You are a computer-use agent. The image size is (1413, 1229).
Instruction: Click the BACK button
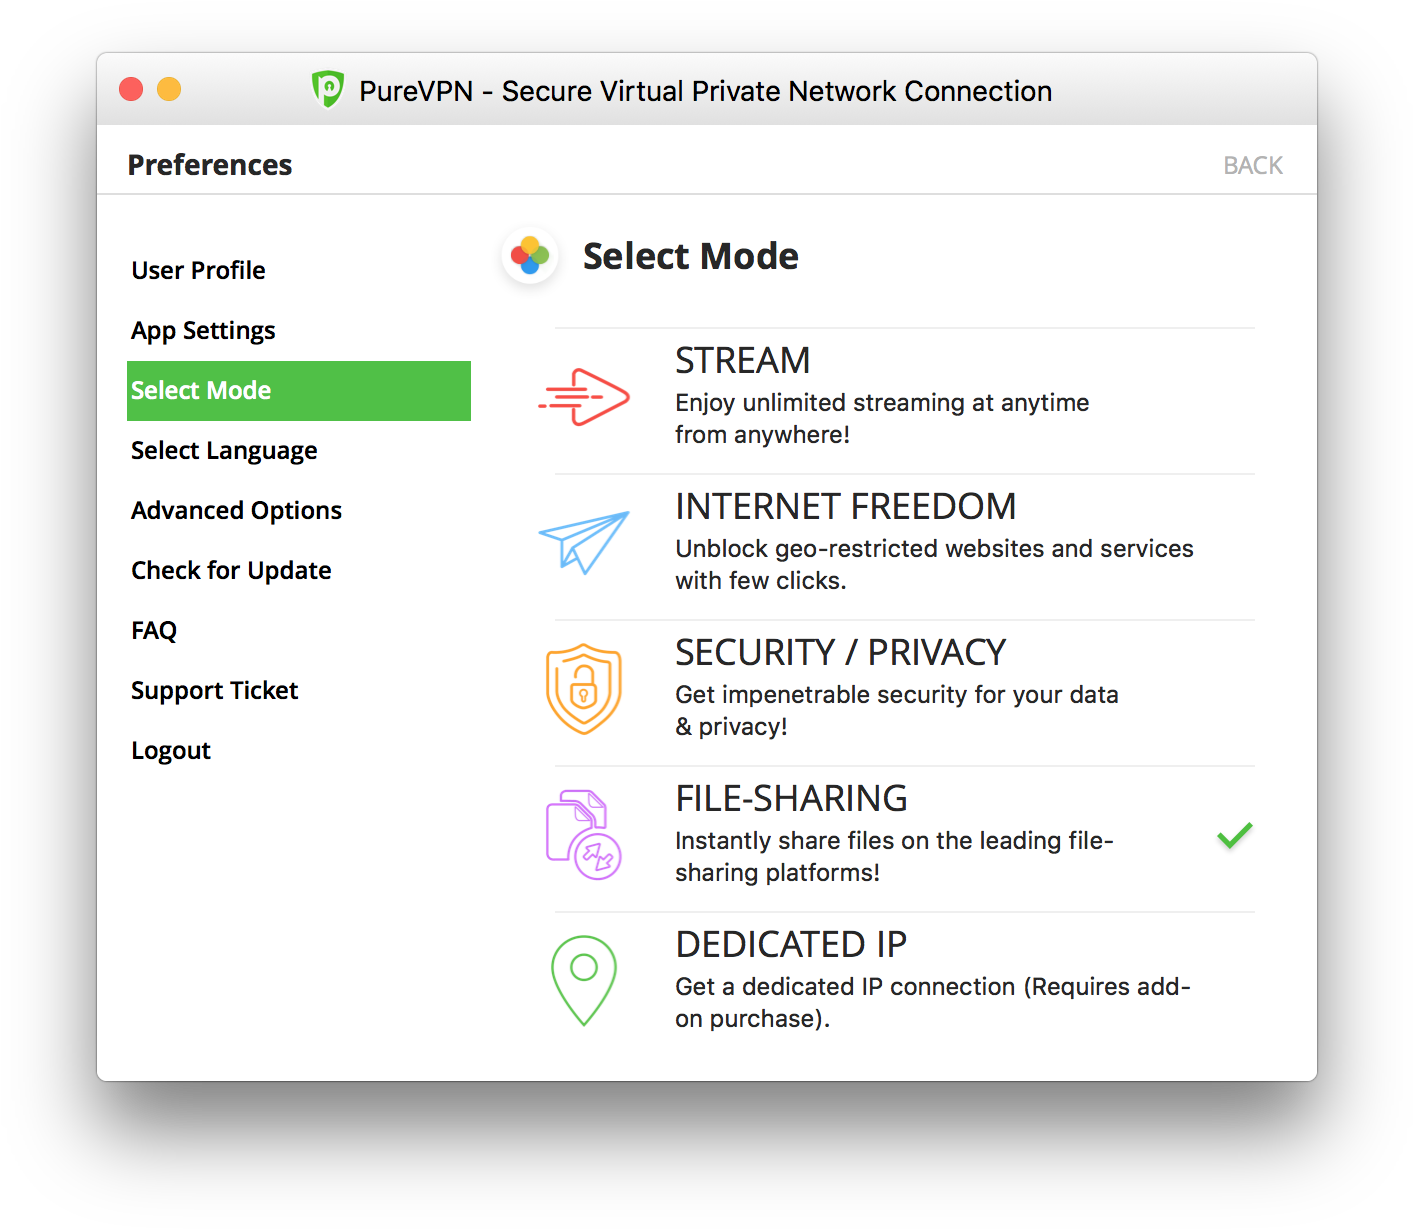pos(1253,165)
